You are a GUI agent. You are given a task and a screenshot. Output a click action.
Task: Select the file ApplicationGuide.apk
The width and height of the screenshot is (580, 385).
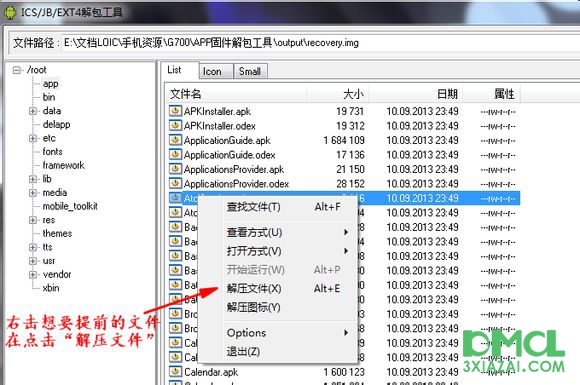227,141
